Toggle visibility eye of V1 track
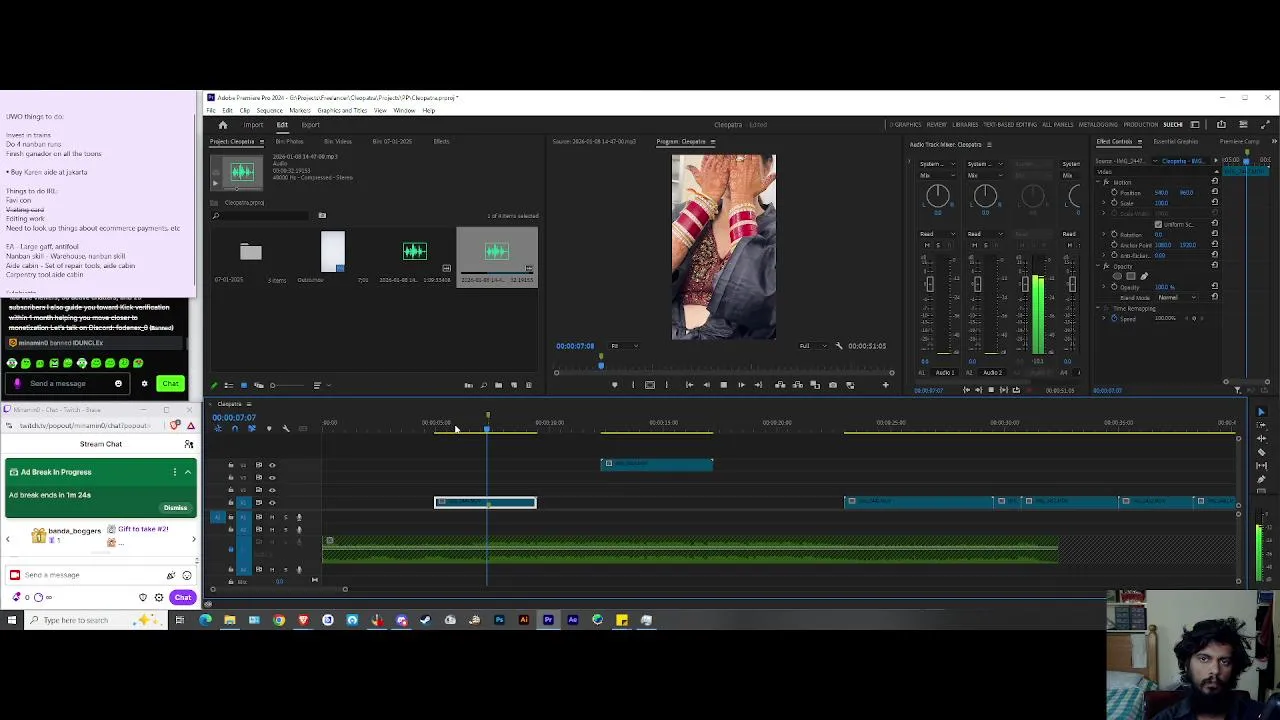Screen dimensions: 1280x720 272,503
